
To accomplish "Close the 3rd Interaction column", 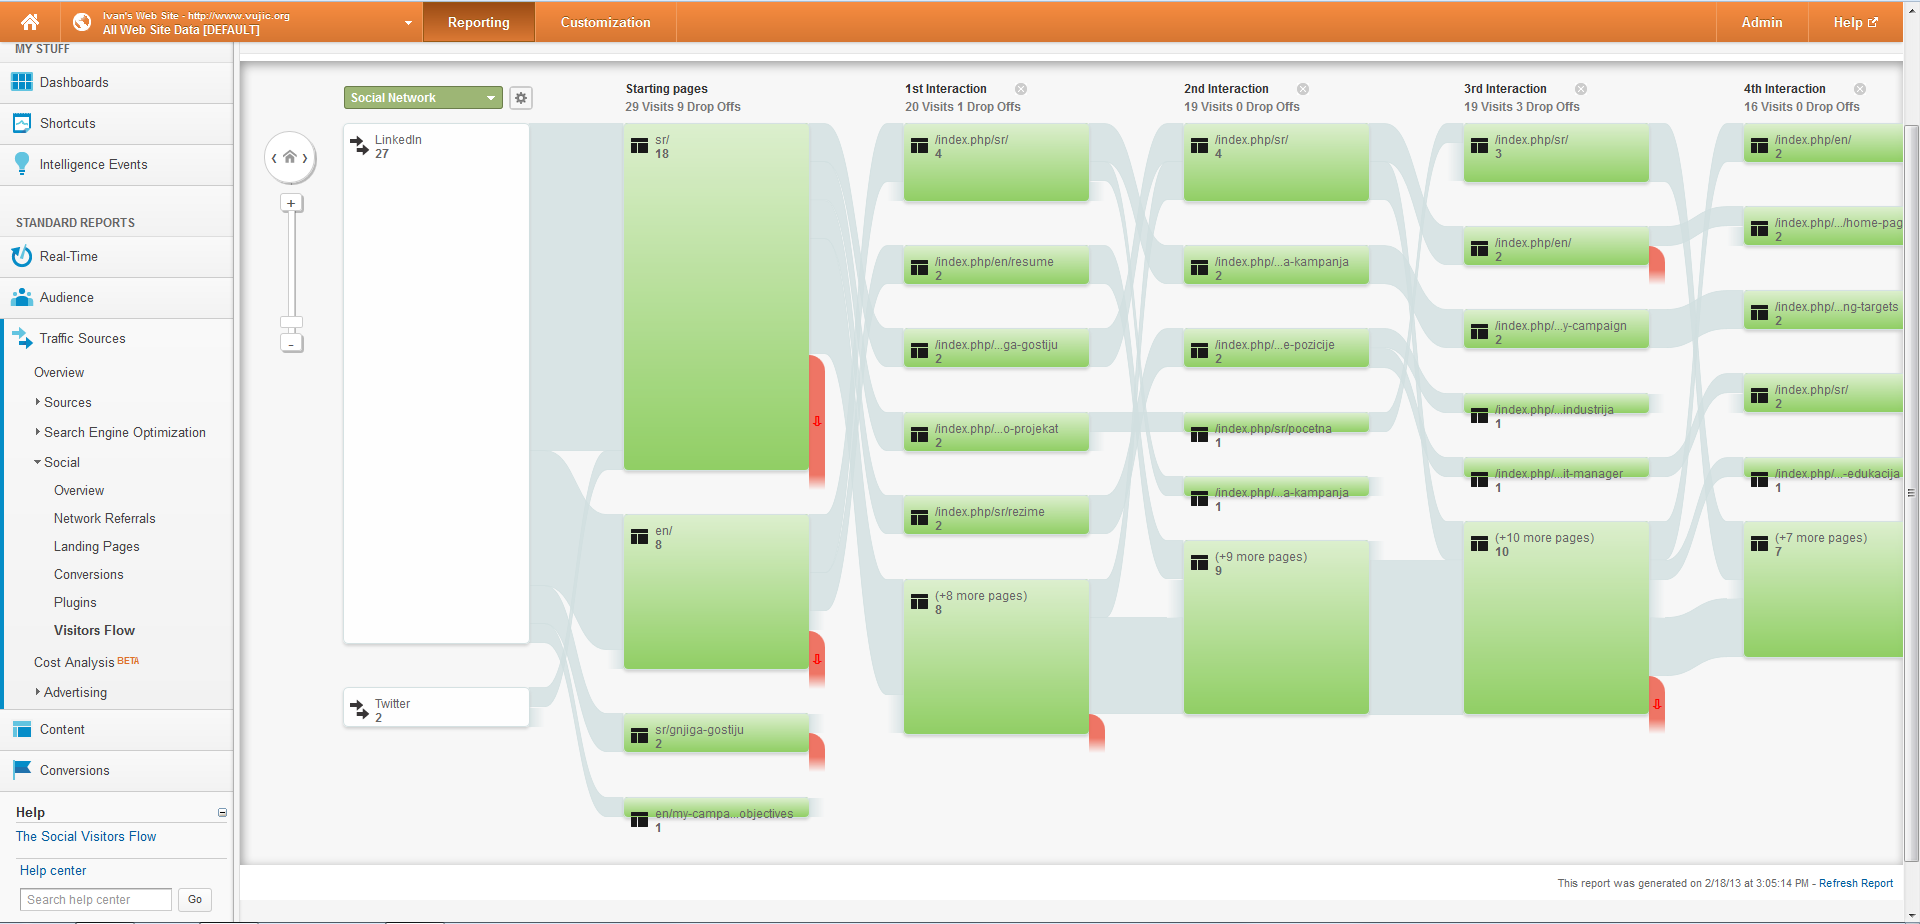I will point(1581,89).
